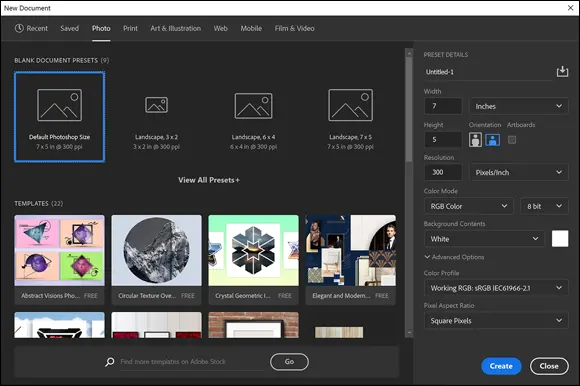The image size is (580, 386).
Task: Open the Color Profile Working RGB dropdown
Action: (x=496, y=288)
